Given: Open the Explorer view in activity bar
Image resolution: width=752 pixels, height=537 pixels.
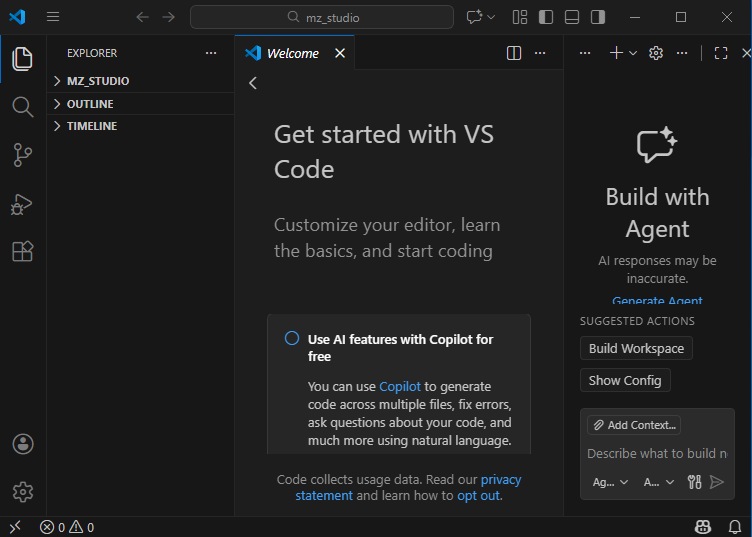Looking at the screenshot, I should (x=23, y=59).
